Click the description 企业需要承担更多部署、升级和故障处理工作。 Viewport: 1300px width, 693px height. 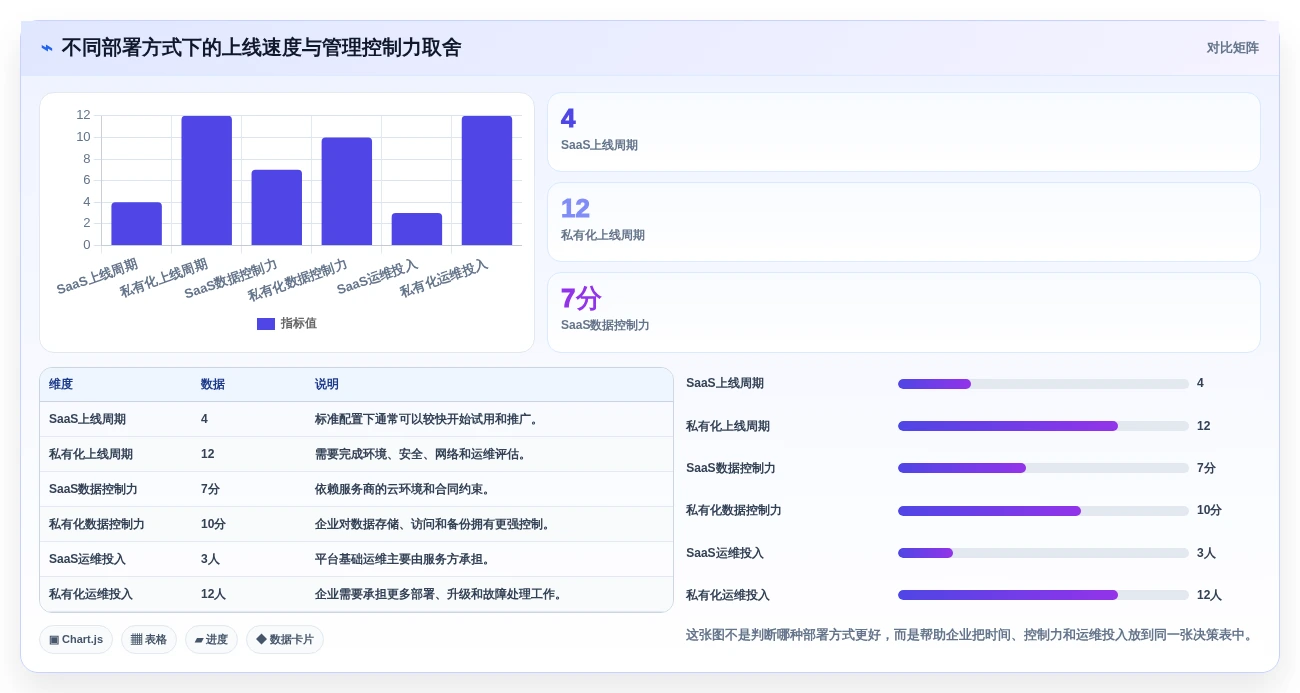[x=440, y=595]
